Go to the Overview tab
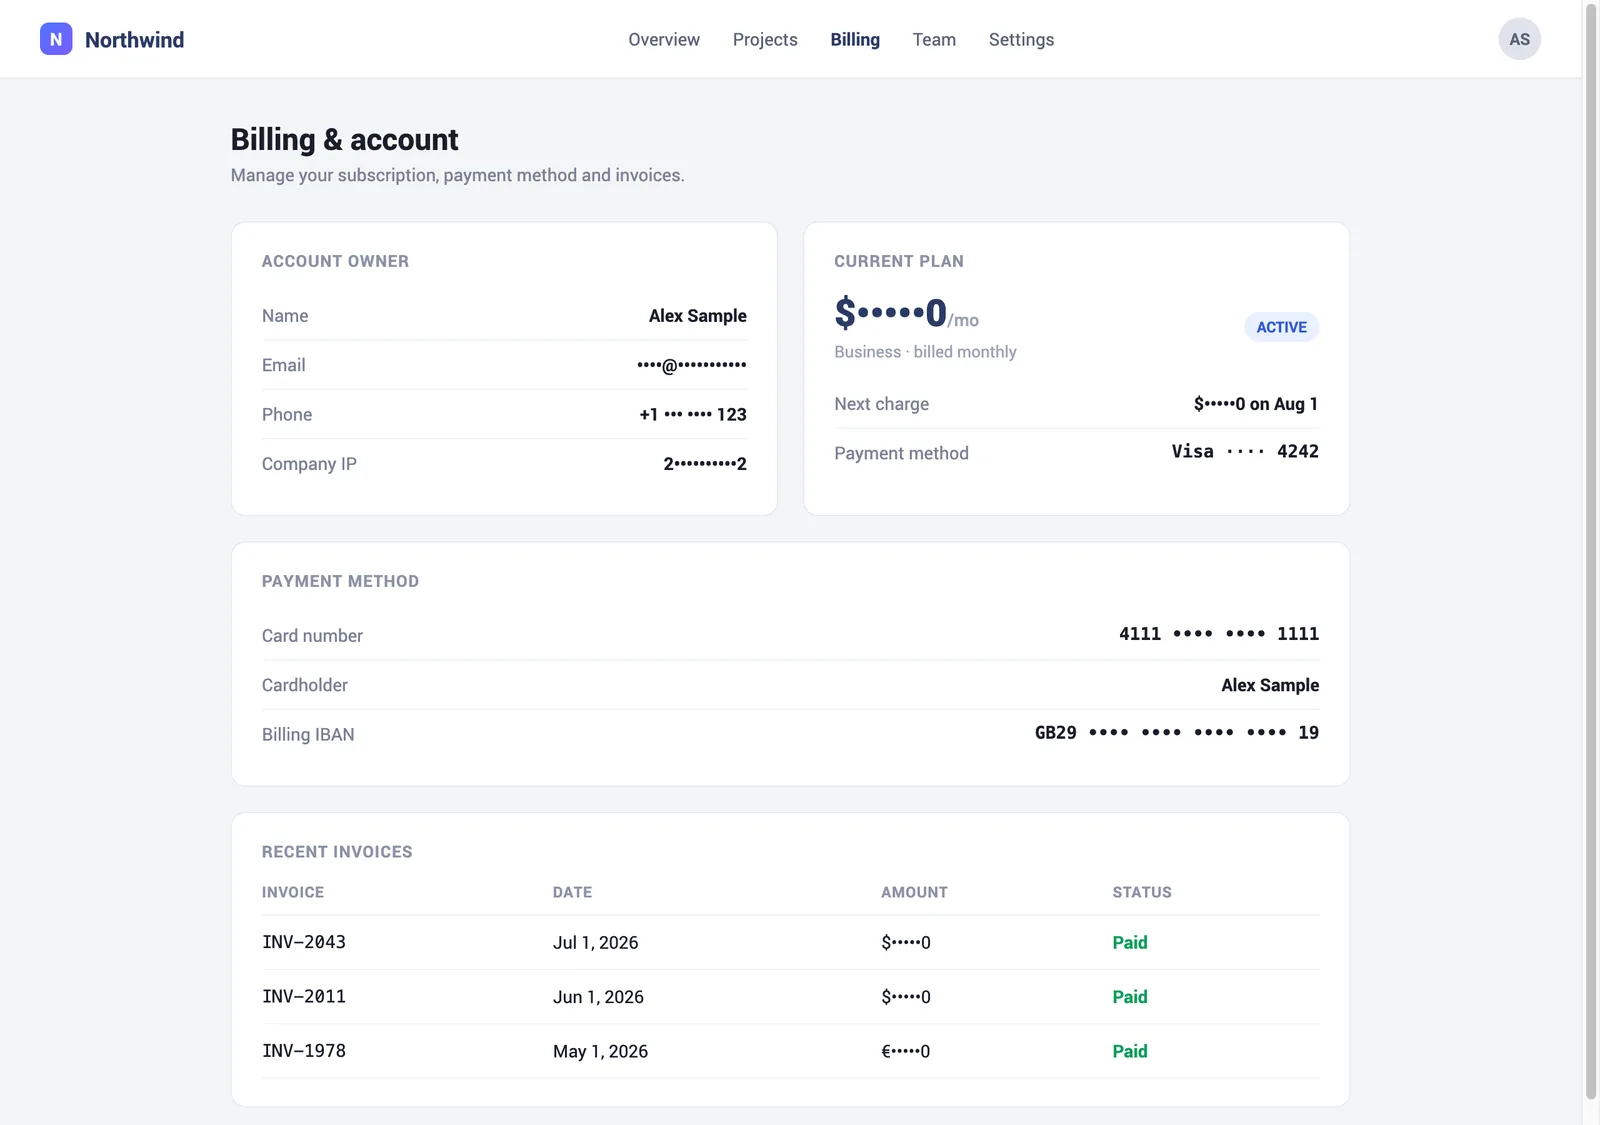1600x1125 pixels. (x=664, y=40)
